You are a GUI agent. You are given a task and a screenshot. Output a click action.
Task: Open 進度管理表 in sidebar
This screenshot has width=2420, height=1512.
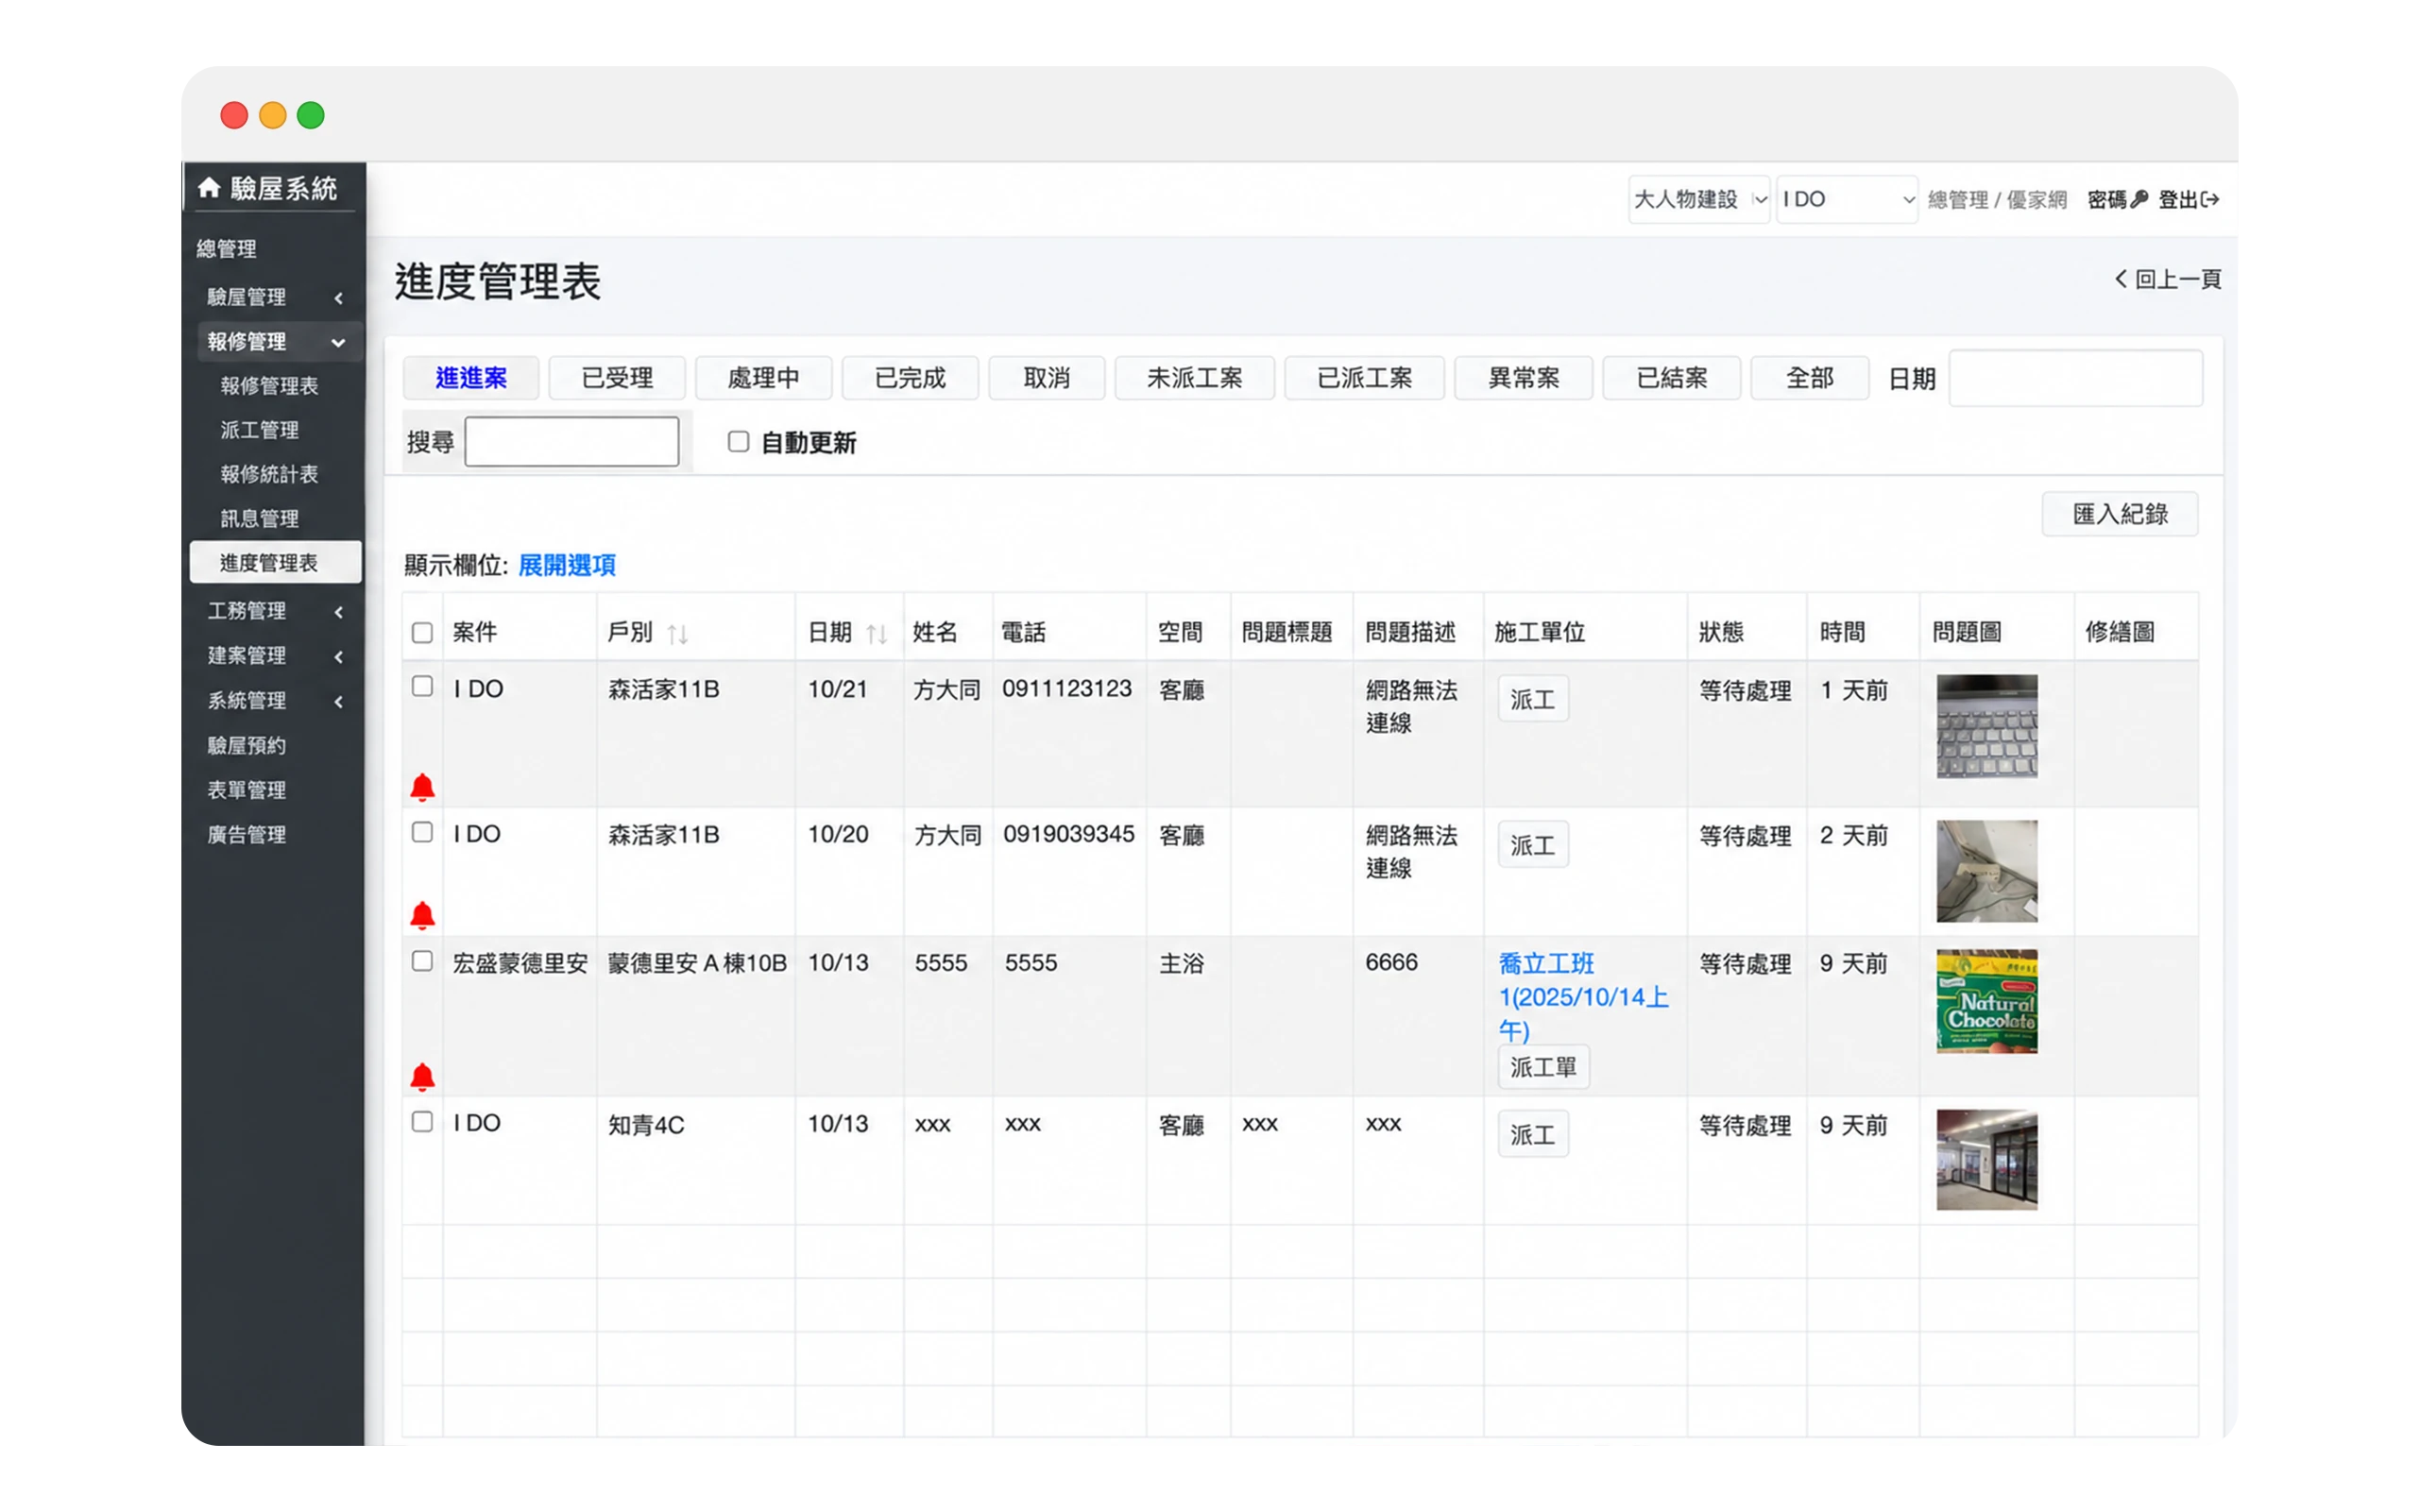[275, 562]
